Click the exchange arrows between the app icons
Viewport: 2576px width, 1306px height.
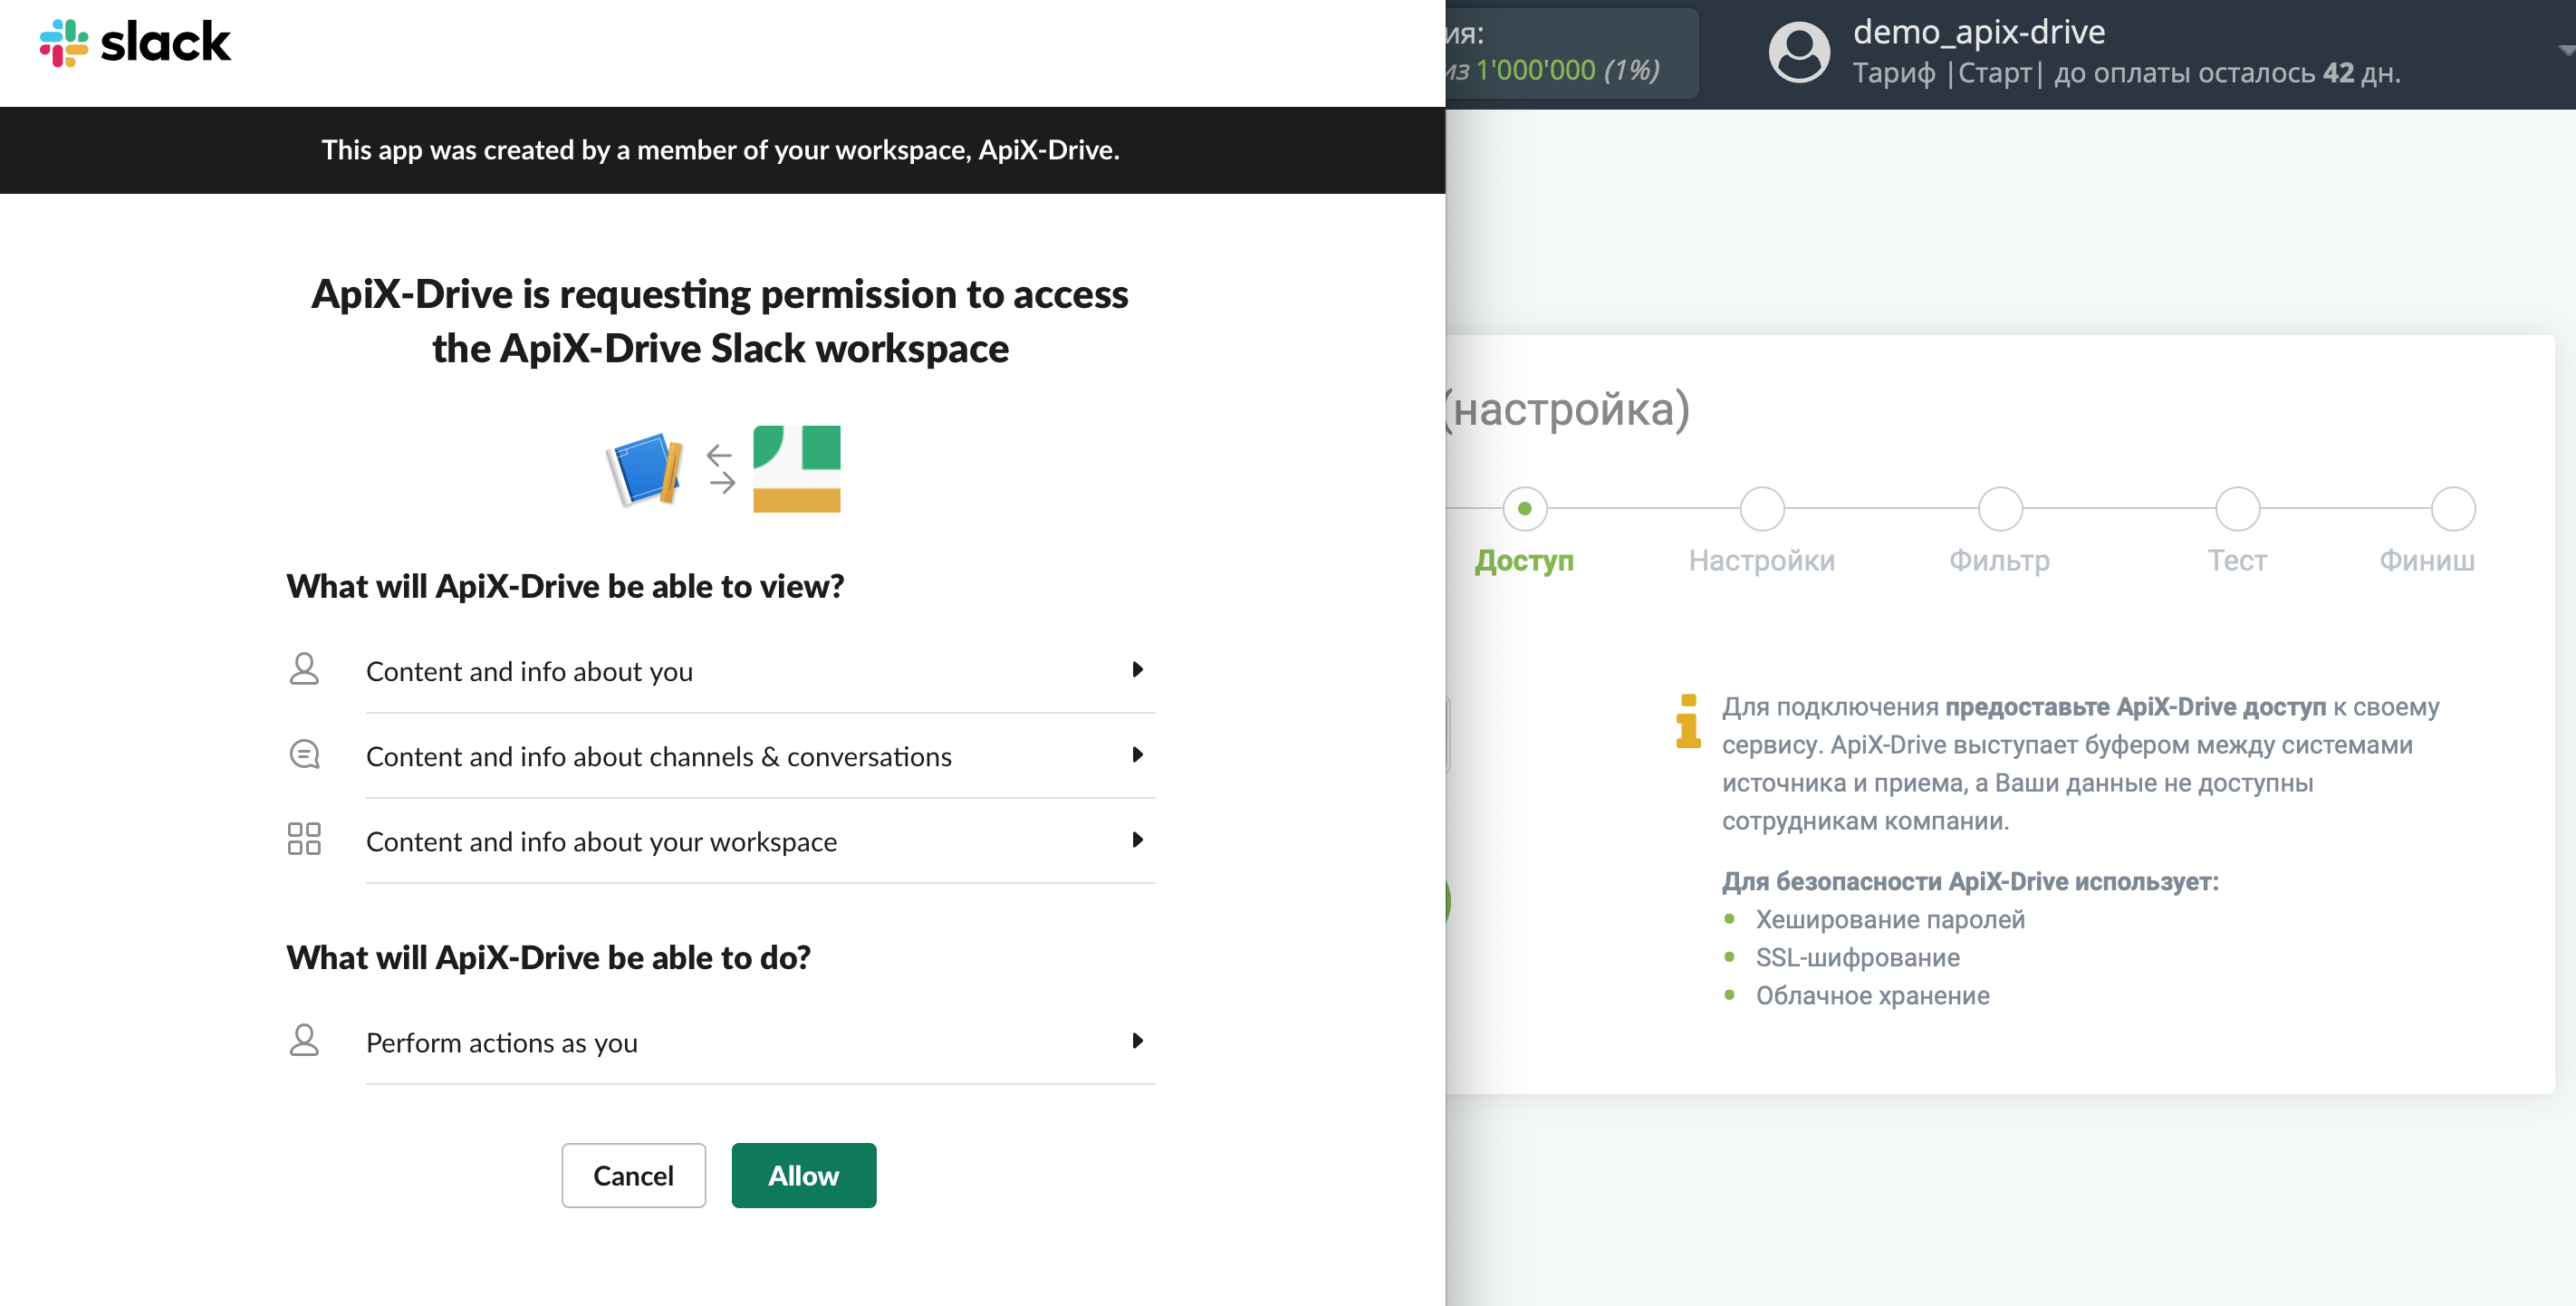[721, 469]
